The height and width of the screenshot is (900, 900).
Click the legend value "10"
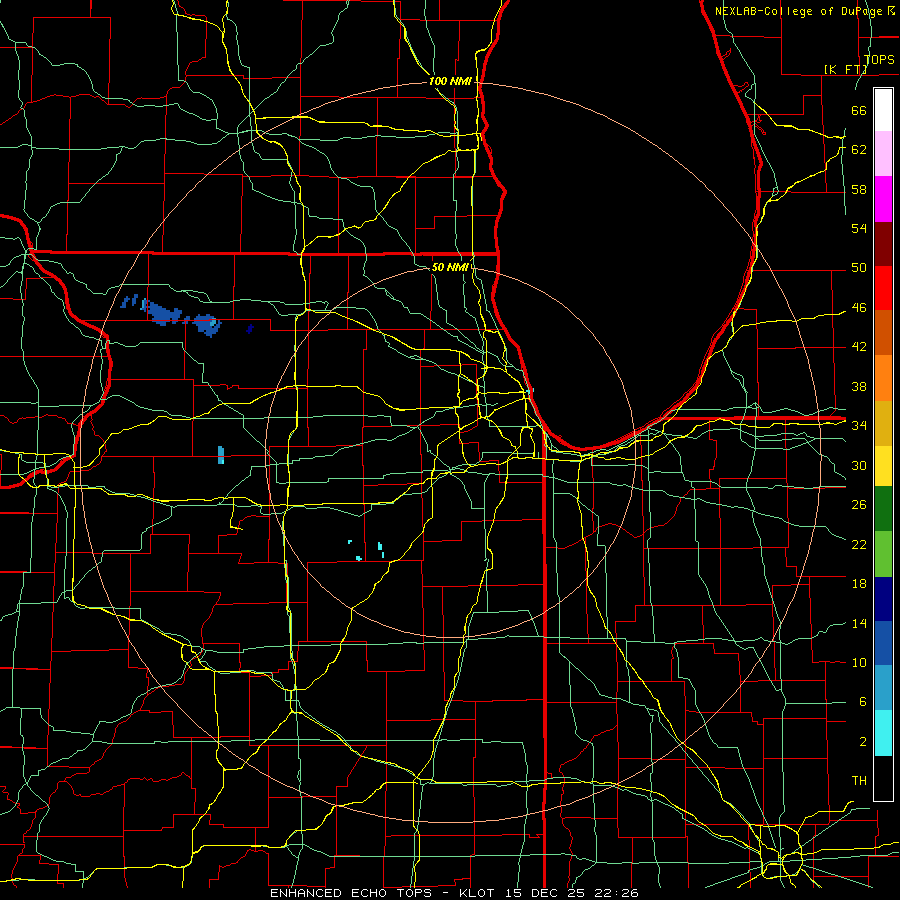click(x=859, y=663)
